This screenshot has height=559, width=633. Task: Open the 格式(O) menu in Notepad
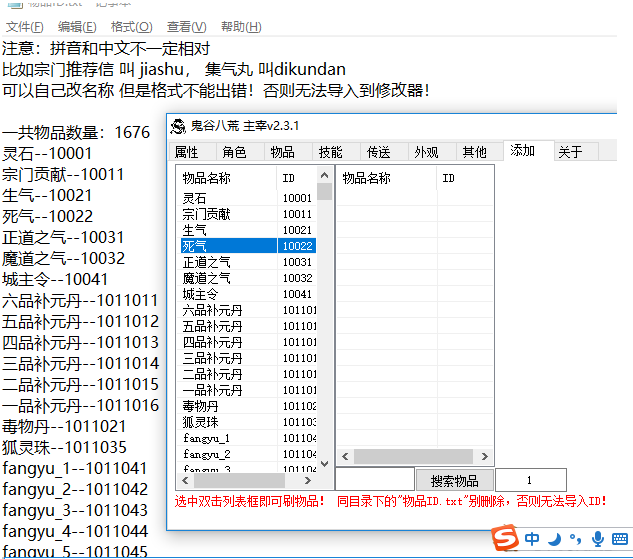(132, 27)
